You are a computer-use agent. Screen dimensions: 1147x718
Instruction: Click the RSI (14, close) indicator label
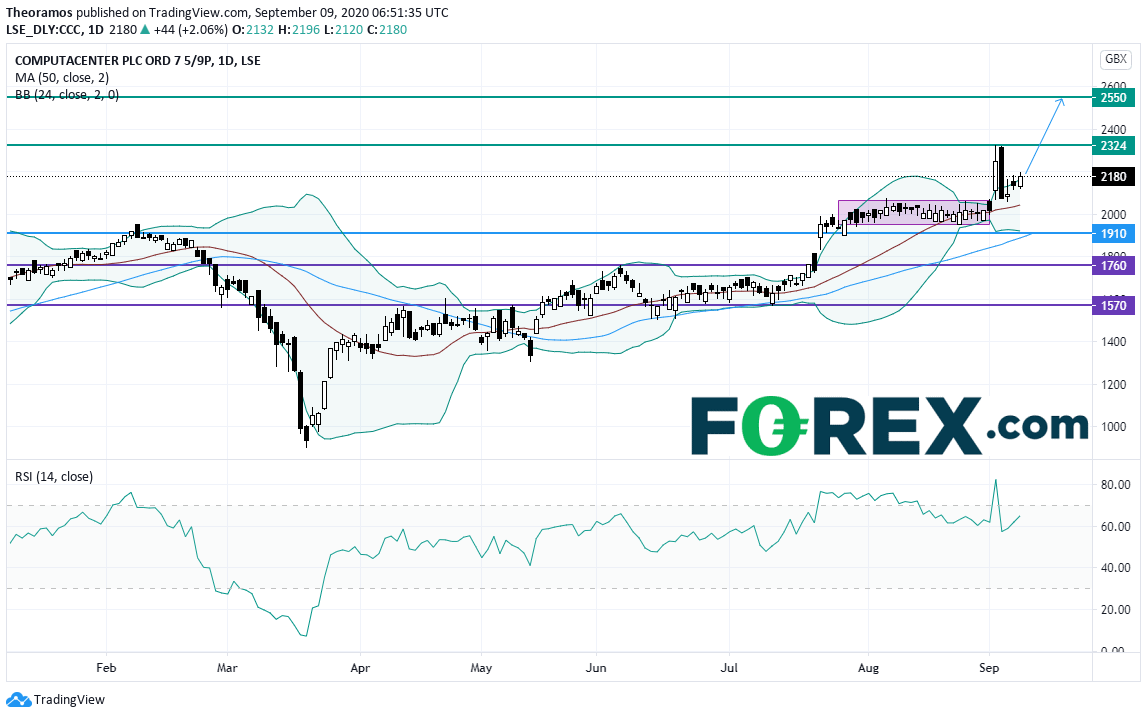54,477
